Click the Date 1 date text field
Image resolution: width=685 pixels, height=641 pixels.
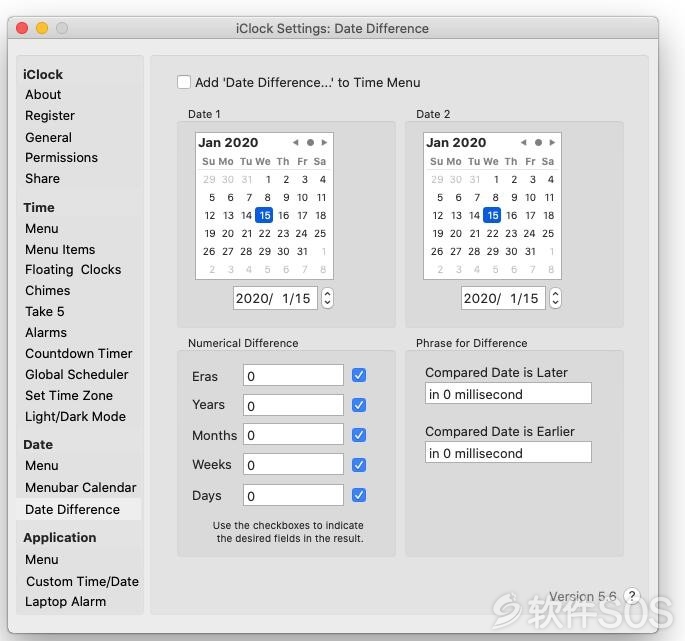(x=275, y=298)
